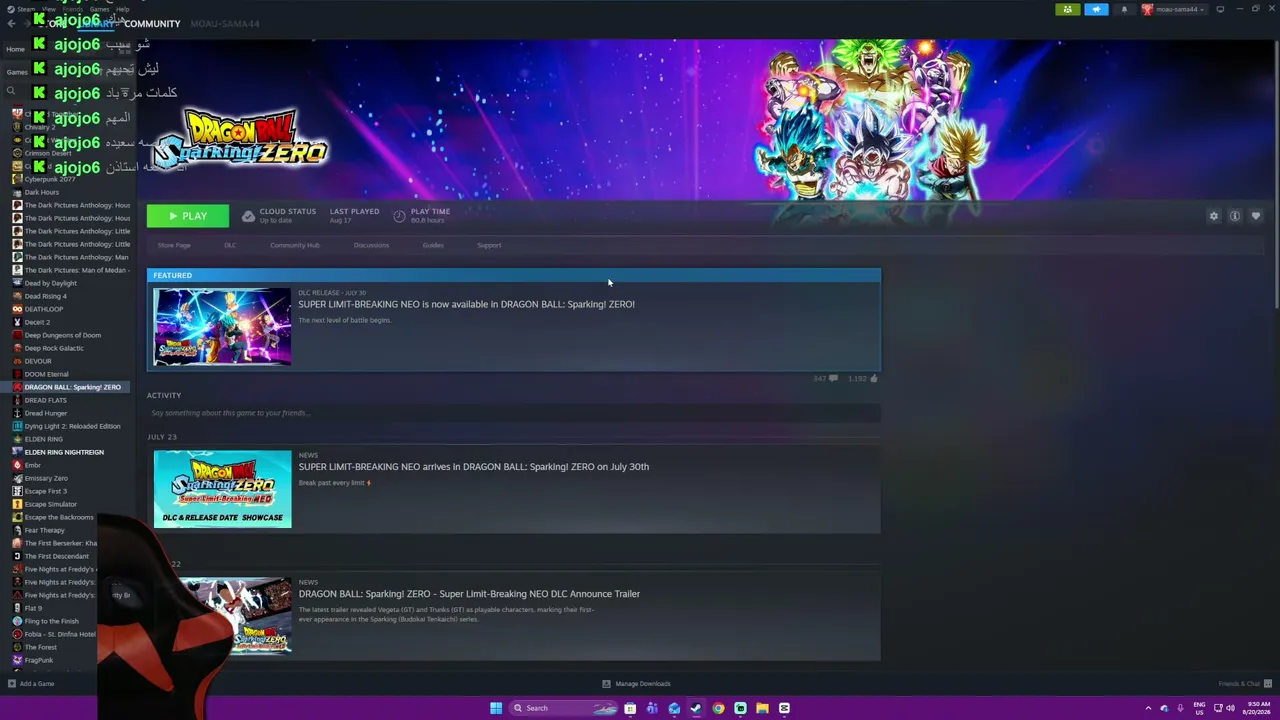Launch the game with the green Play button

[188, 216]
